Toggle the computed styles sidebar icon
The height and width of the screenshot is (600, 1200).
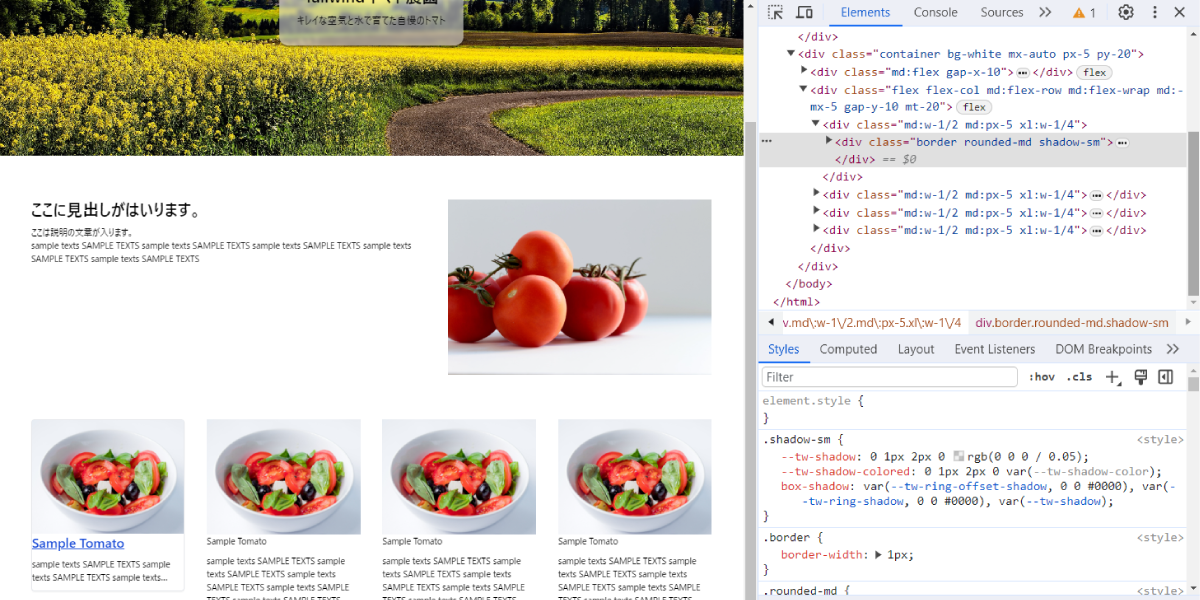pyautogui.click(x=1165, y=377)
